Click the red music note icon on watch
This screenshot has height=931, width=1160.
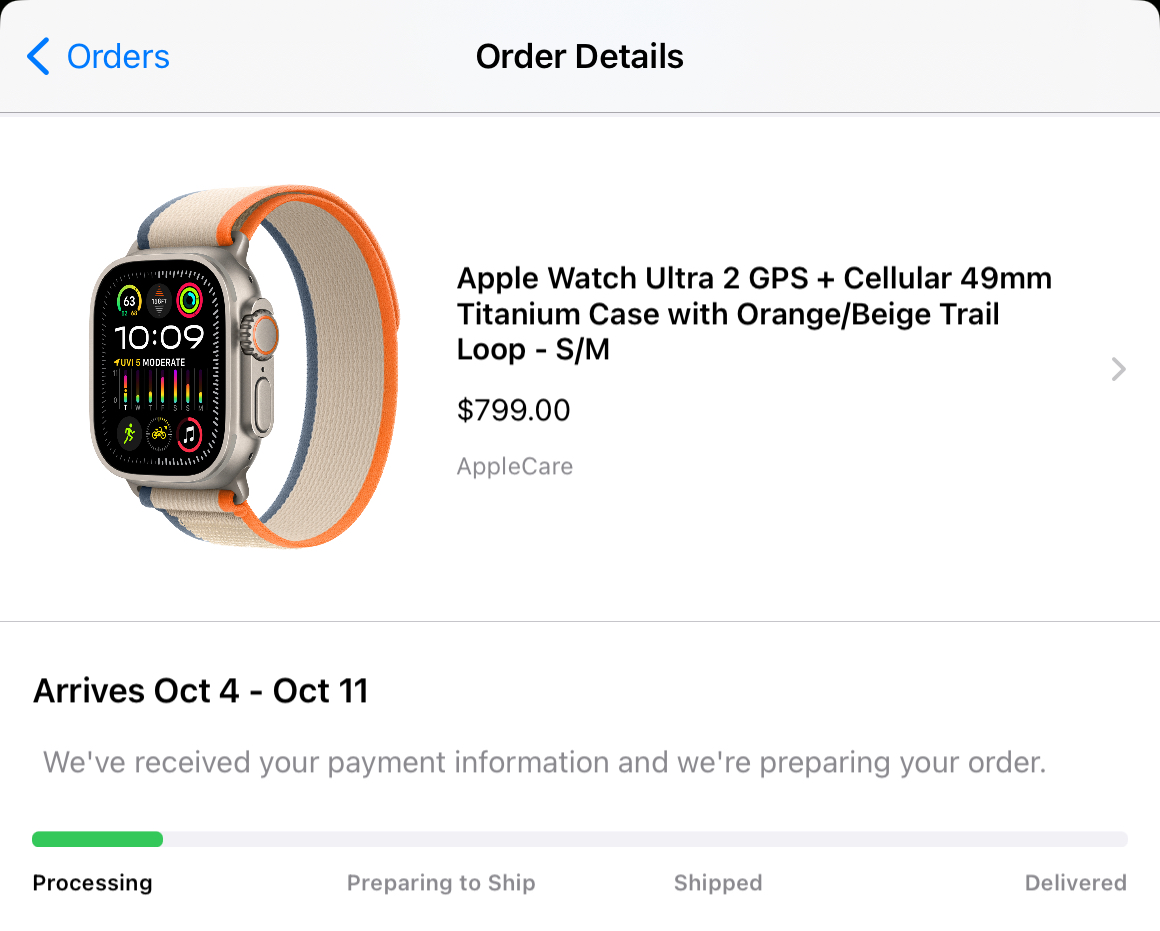pos(189,435)
